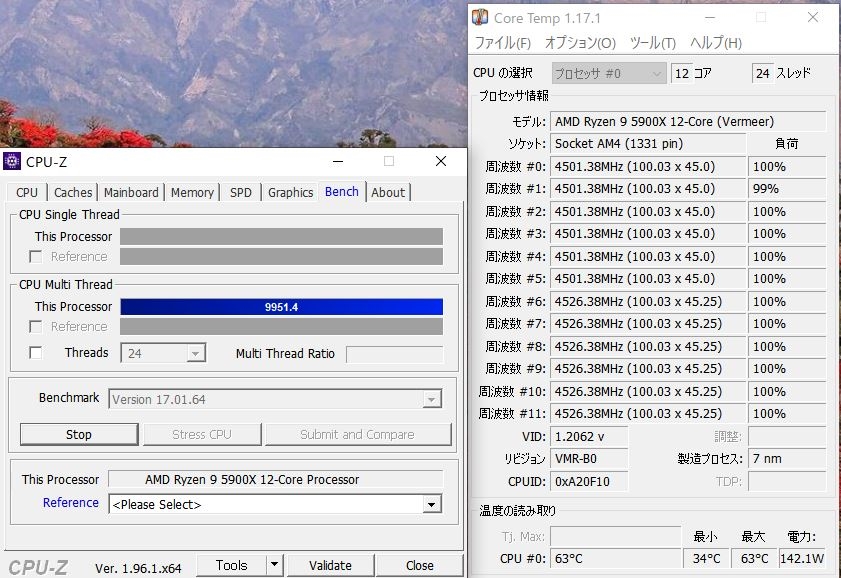Click Submit and Compare button
Viewport: 841px width, 578px height.
(x=357, y=434)
